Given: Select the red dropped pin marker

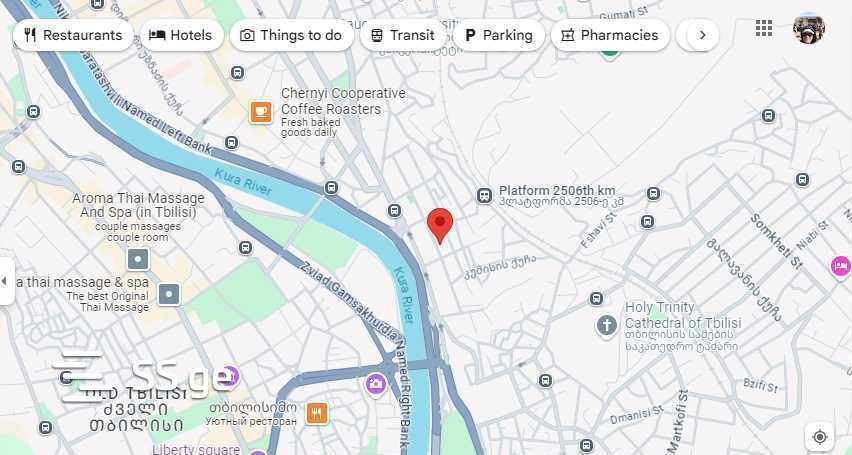Looking at the screenshot, I should tap(440, 226).
